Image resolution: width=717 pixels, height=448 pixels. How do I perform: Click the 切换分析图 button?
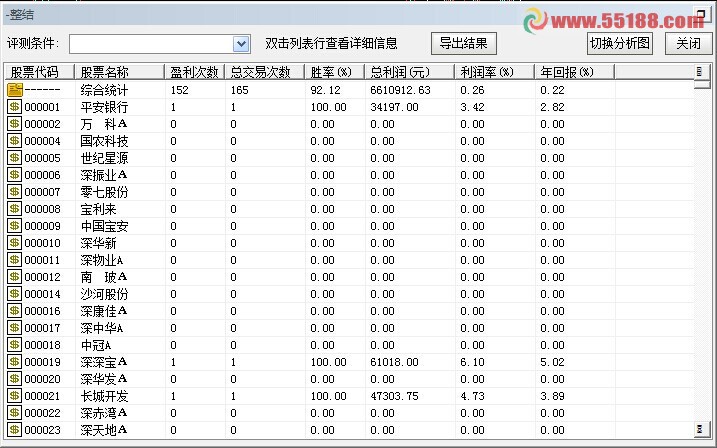pyautogui.click(x=620, y=43)
